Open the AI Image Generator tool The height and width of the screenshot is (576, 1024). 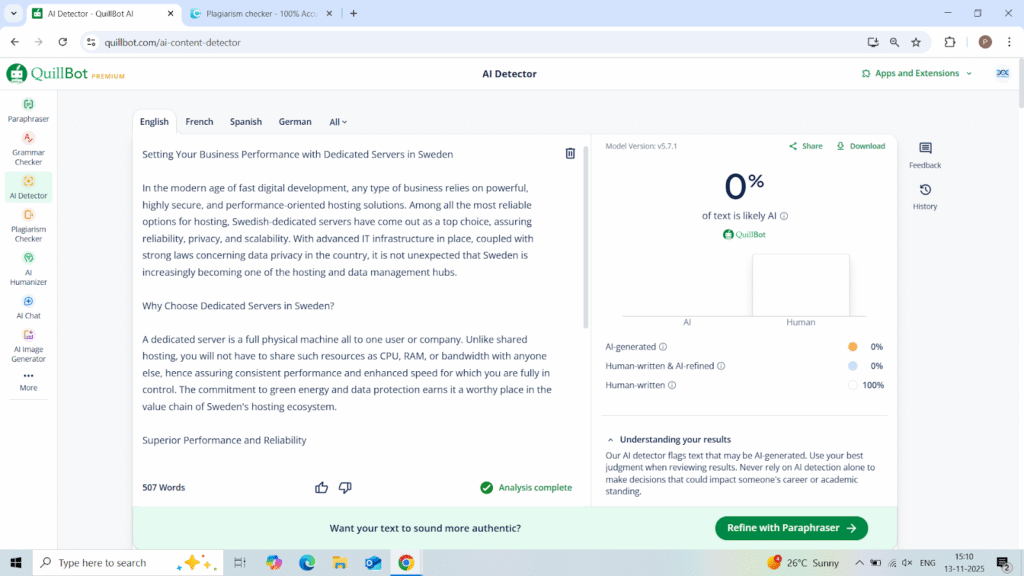pyautogui.click(x=28, y=345)
